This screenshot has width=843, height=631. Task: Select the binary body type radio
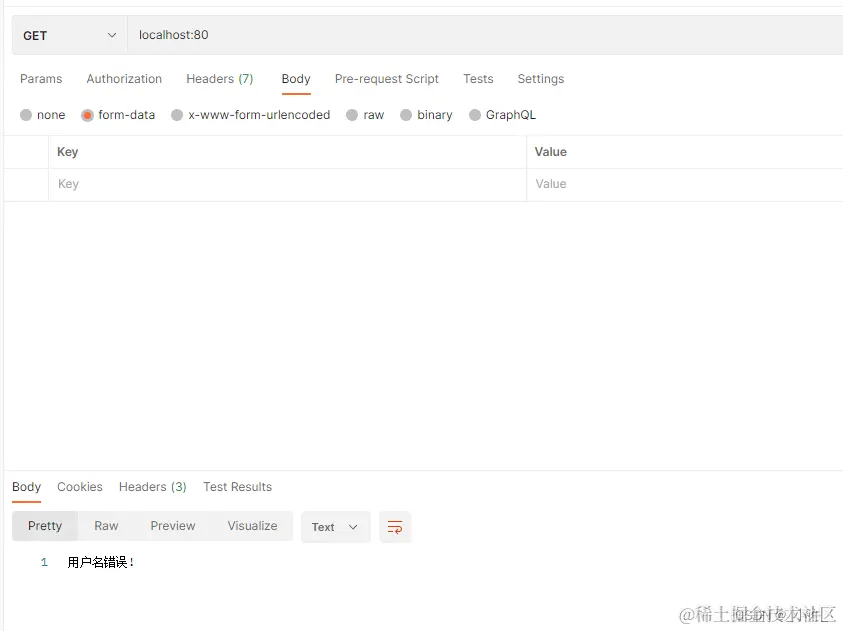point(406,115)
